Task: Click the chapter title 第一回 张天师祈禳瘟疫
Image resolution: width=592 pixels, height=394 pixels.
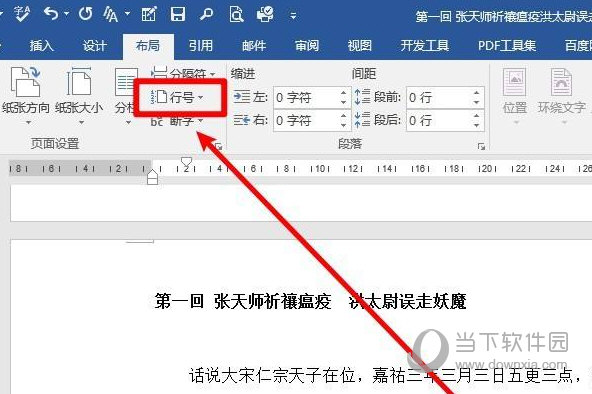Action: 243,302
